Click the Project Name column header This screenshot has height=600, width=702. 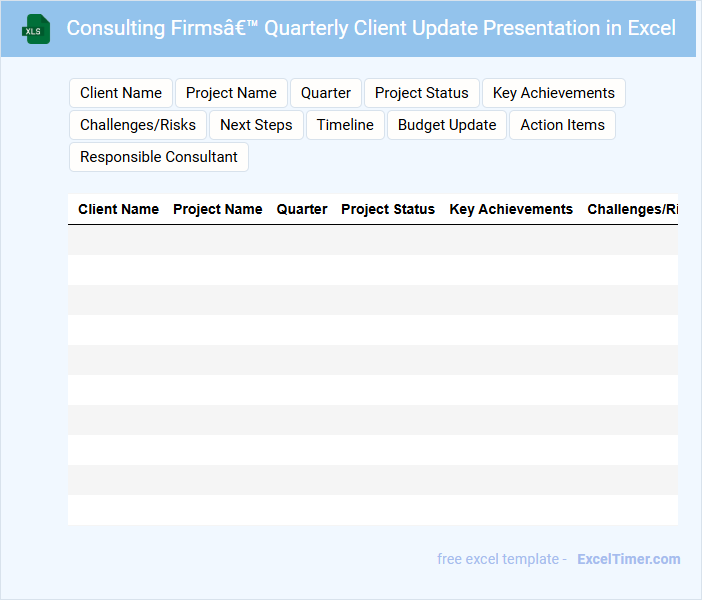click(x=217, y=209)
